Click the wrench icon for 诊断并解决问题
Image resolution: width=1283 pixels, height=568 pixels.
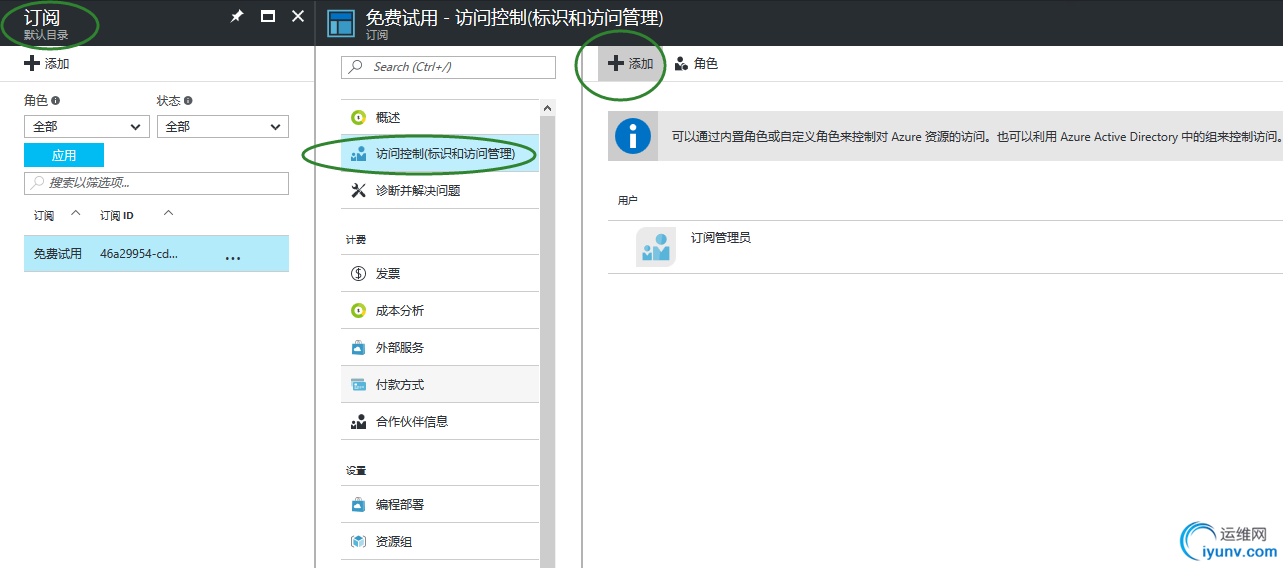[358, 190]
